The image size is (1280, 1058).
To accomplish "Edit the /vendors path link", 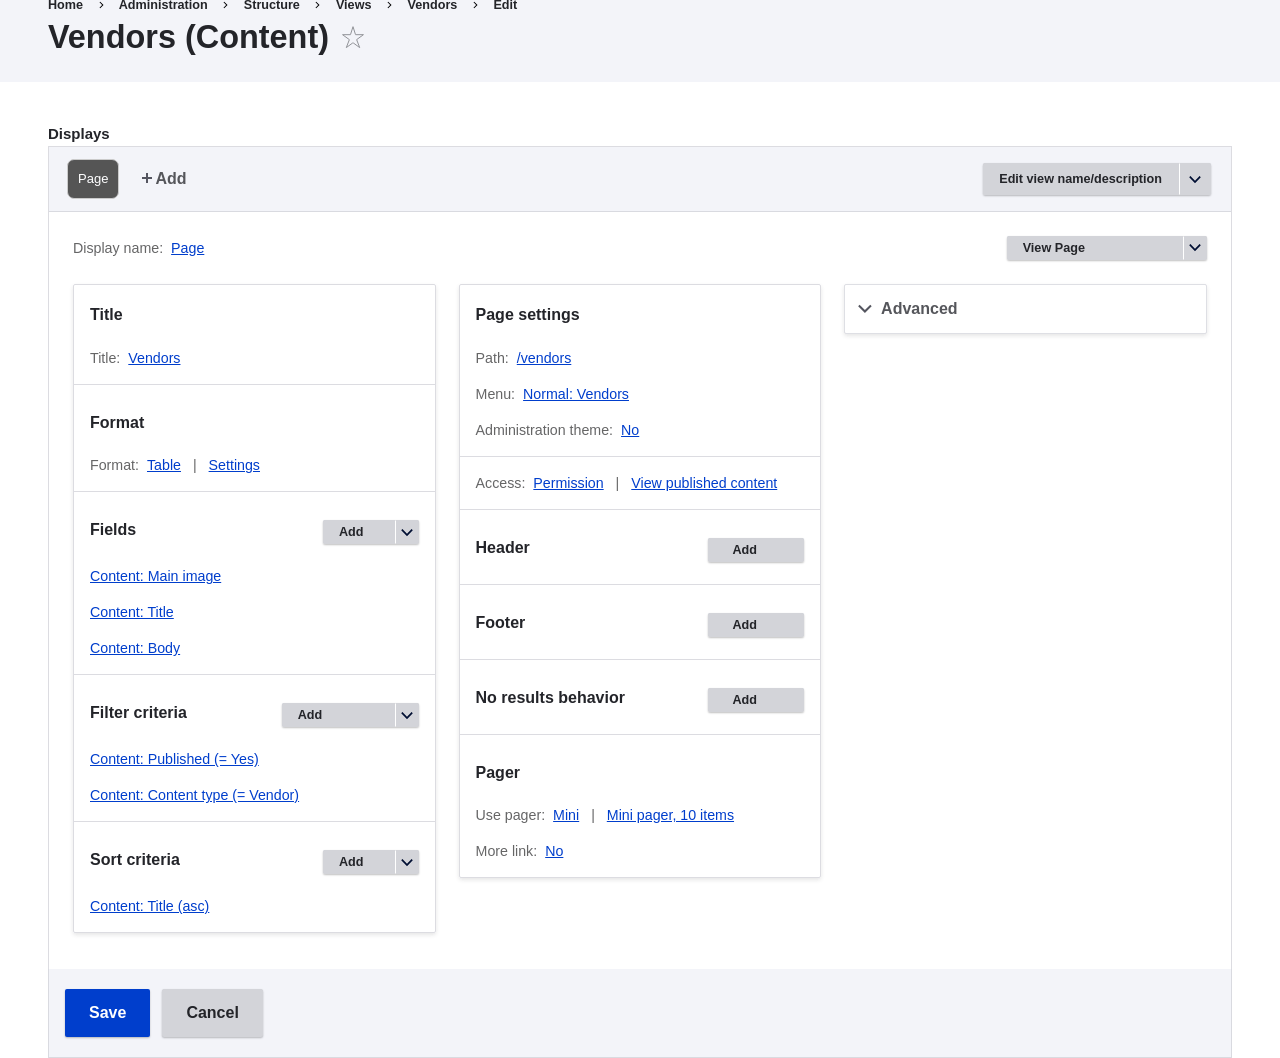I will click(544, 358).
